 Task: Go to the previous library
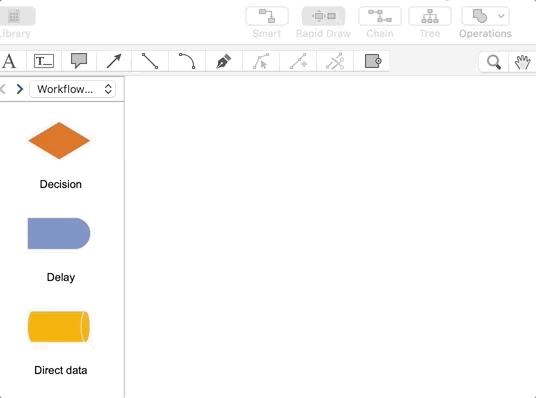(3, 89)
